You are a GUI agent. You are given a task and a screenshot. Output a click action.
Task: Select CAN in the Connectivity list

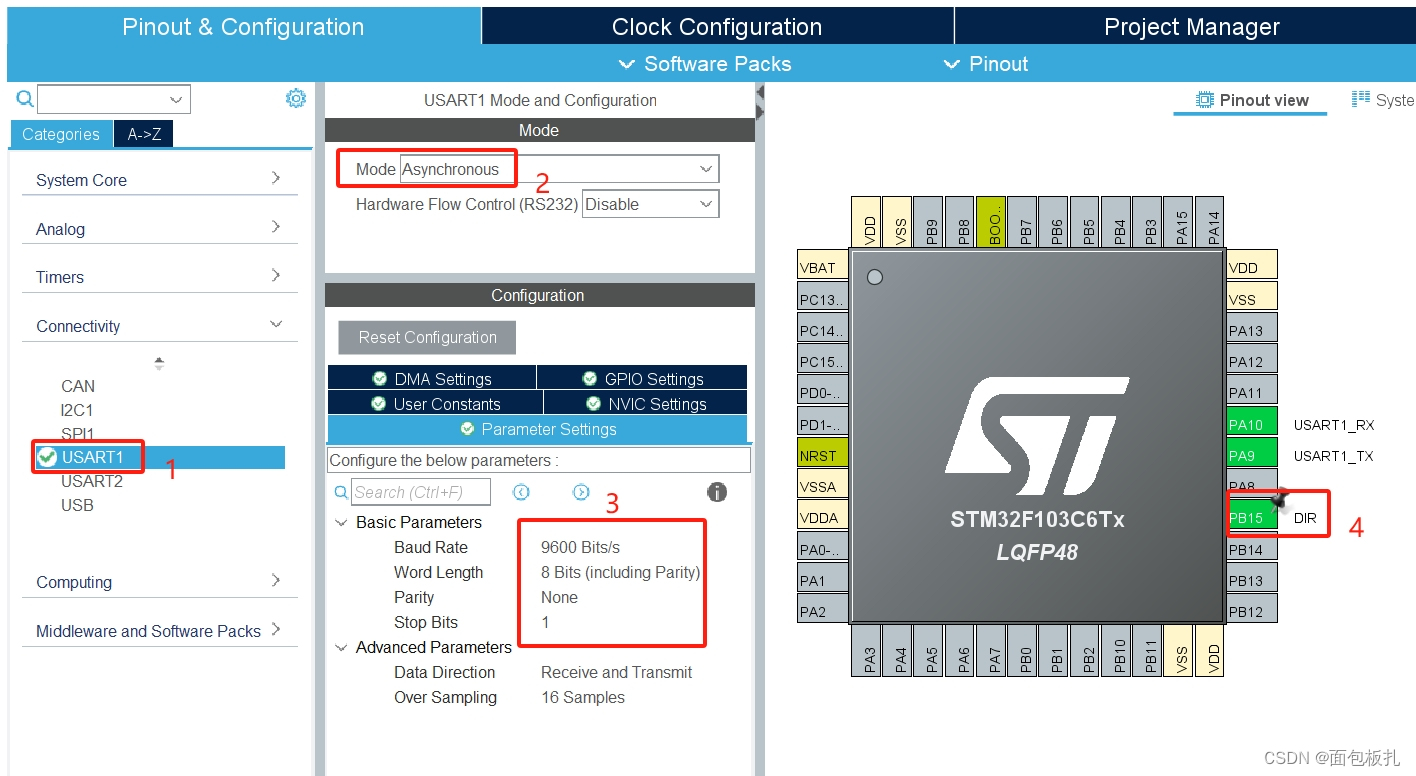78,386
